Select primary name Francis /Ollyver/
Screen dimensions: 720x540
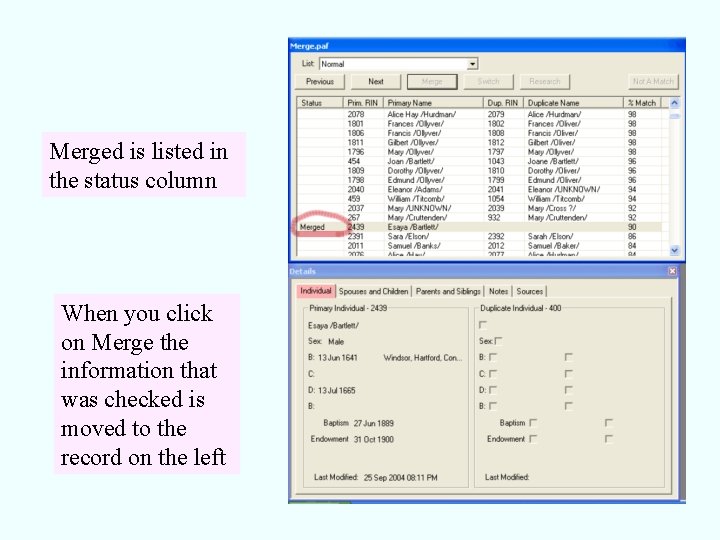pos(414,133)
